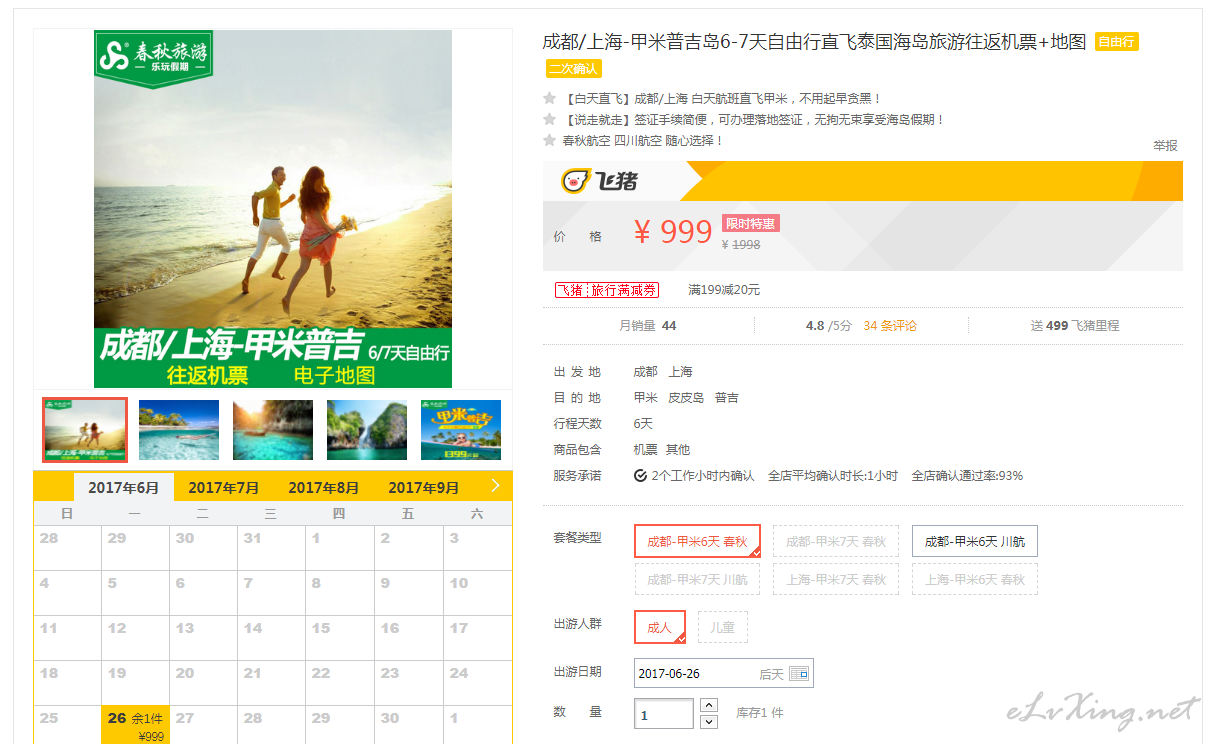Click the 送 499 飞猪里程 mileage text
The width and height of the screenshot is (1211, 744).
coord(1075,326)
